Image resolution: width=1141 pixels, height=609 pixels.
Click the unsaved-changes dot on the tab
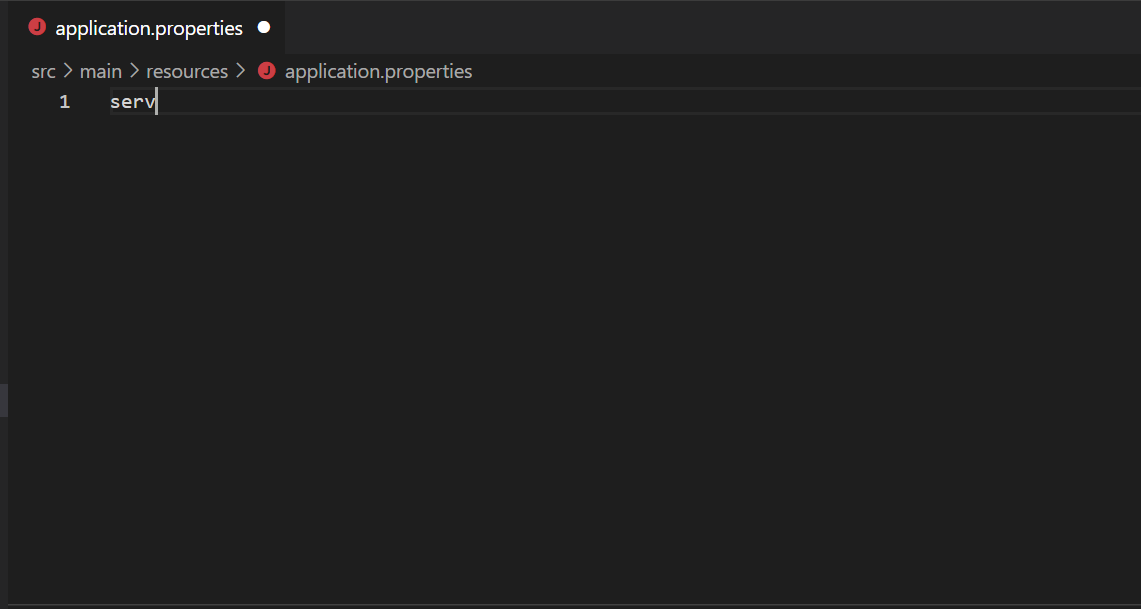(x=262, y=27)
